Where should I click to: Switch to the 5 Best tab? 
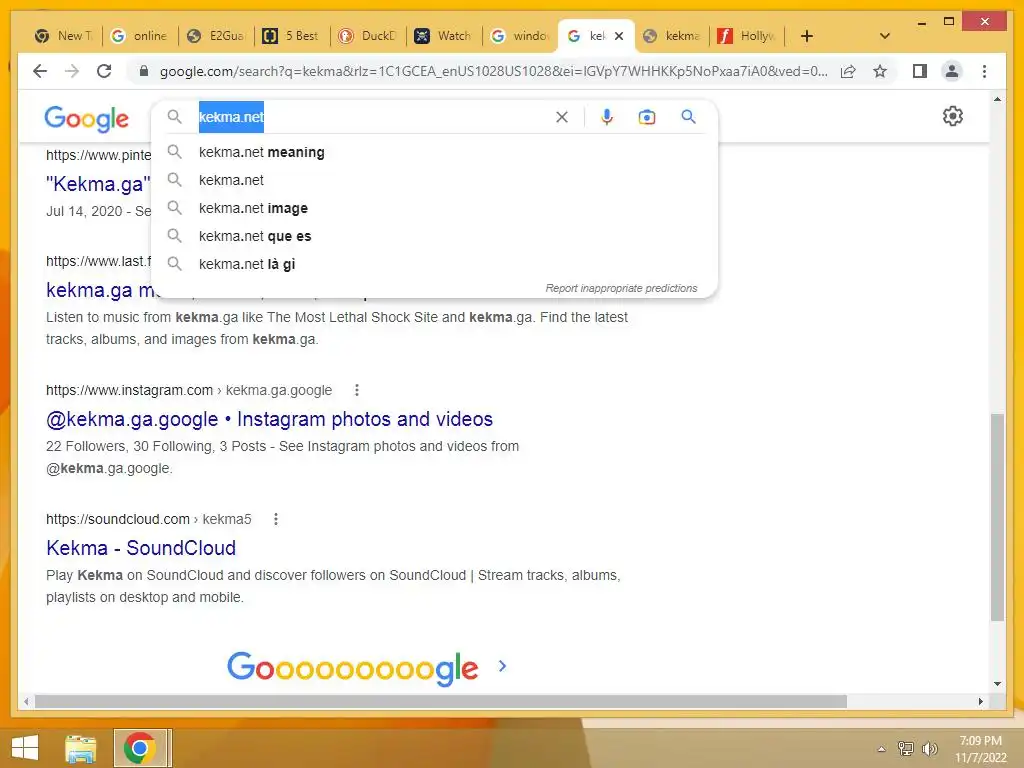[x=291, y=36]
